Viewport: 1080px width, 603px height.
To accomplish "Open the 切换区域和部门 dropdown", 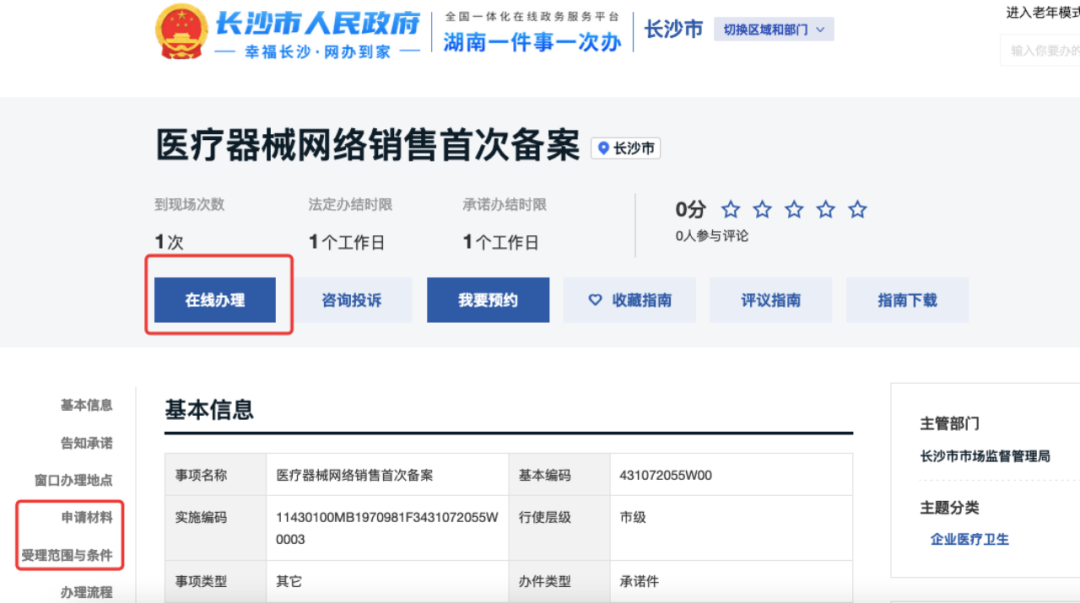I will tap(773, 28).
